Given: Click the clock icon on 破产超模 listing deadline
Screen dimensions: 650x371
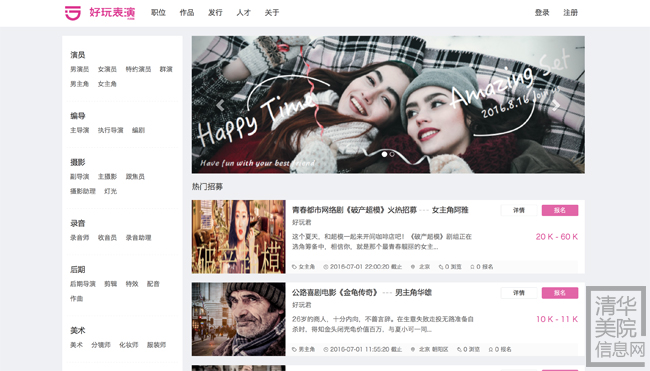Looking at the screenshot, I should [x=326, y=267].
